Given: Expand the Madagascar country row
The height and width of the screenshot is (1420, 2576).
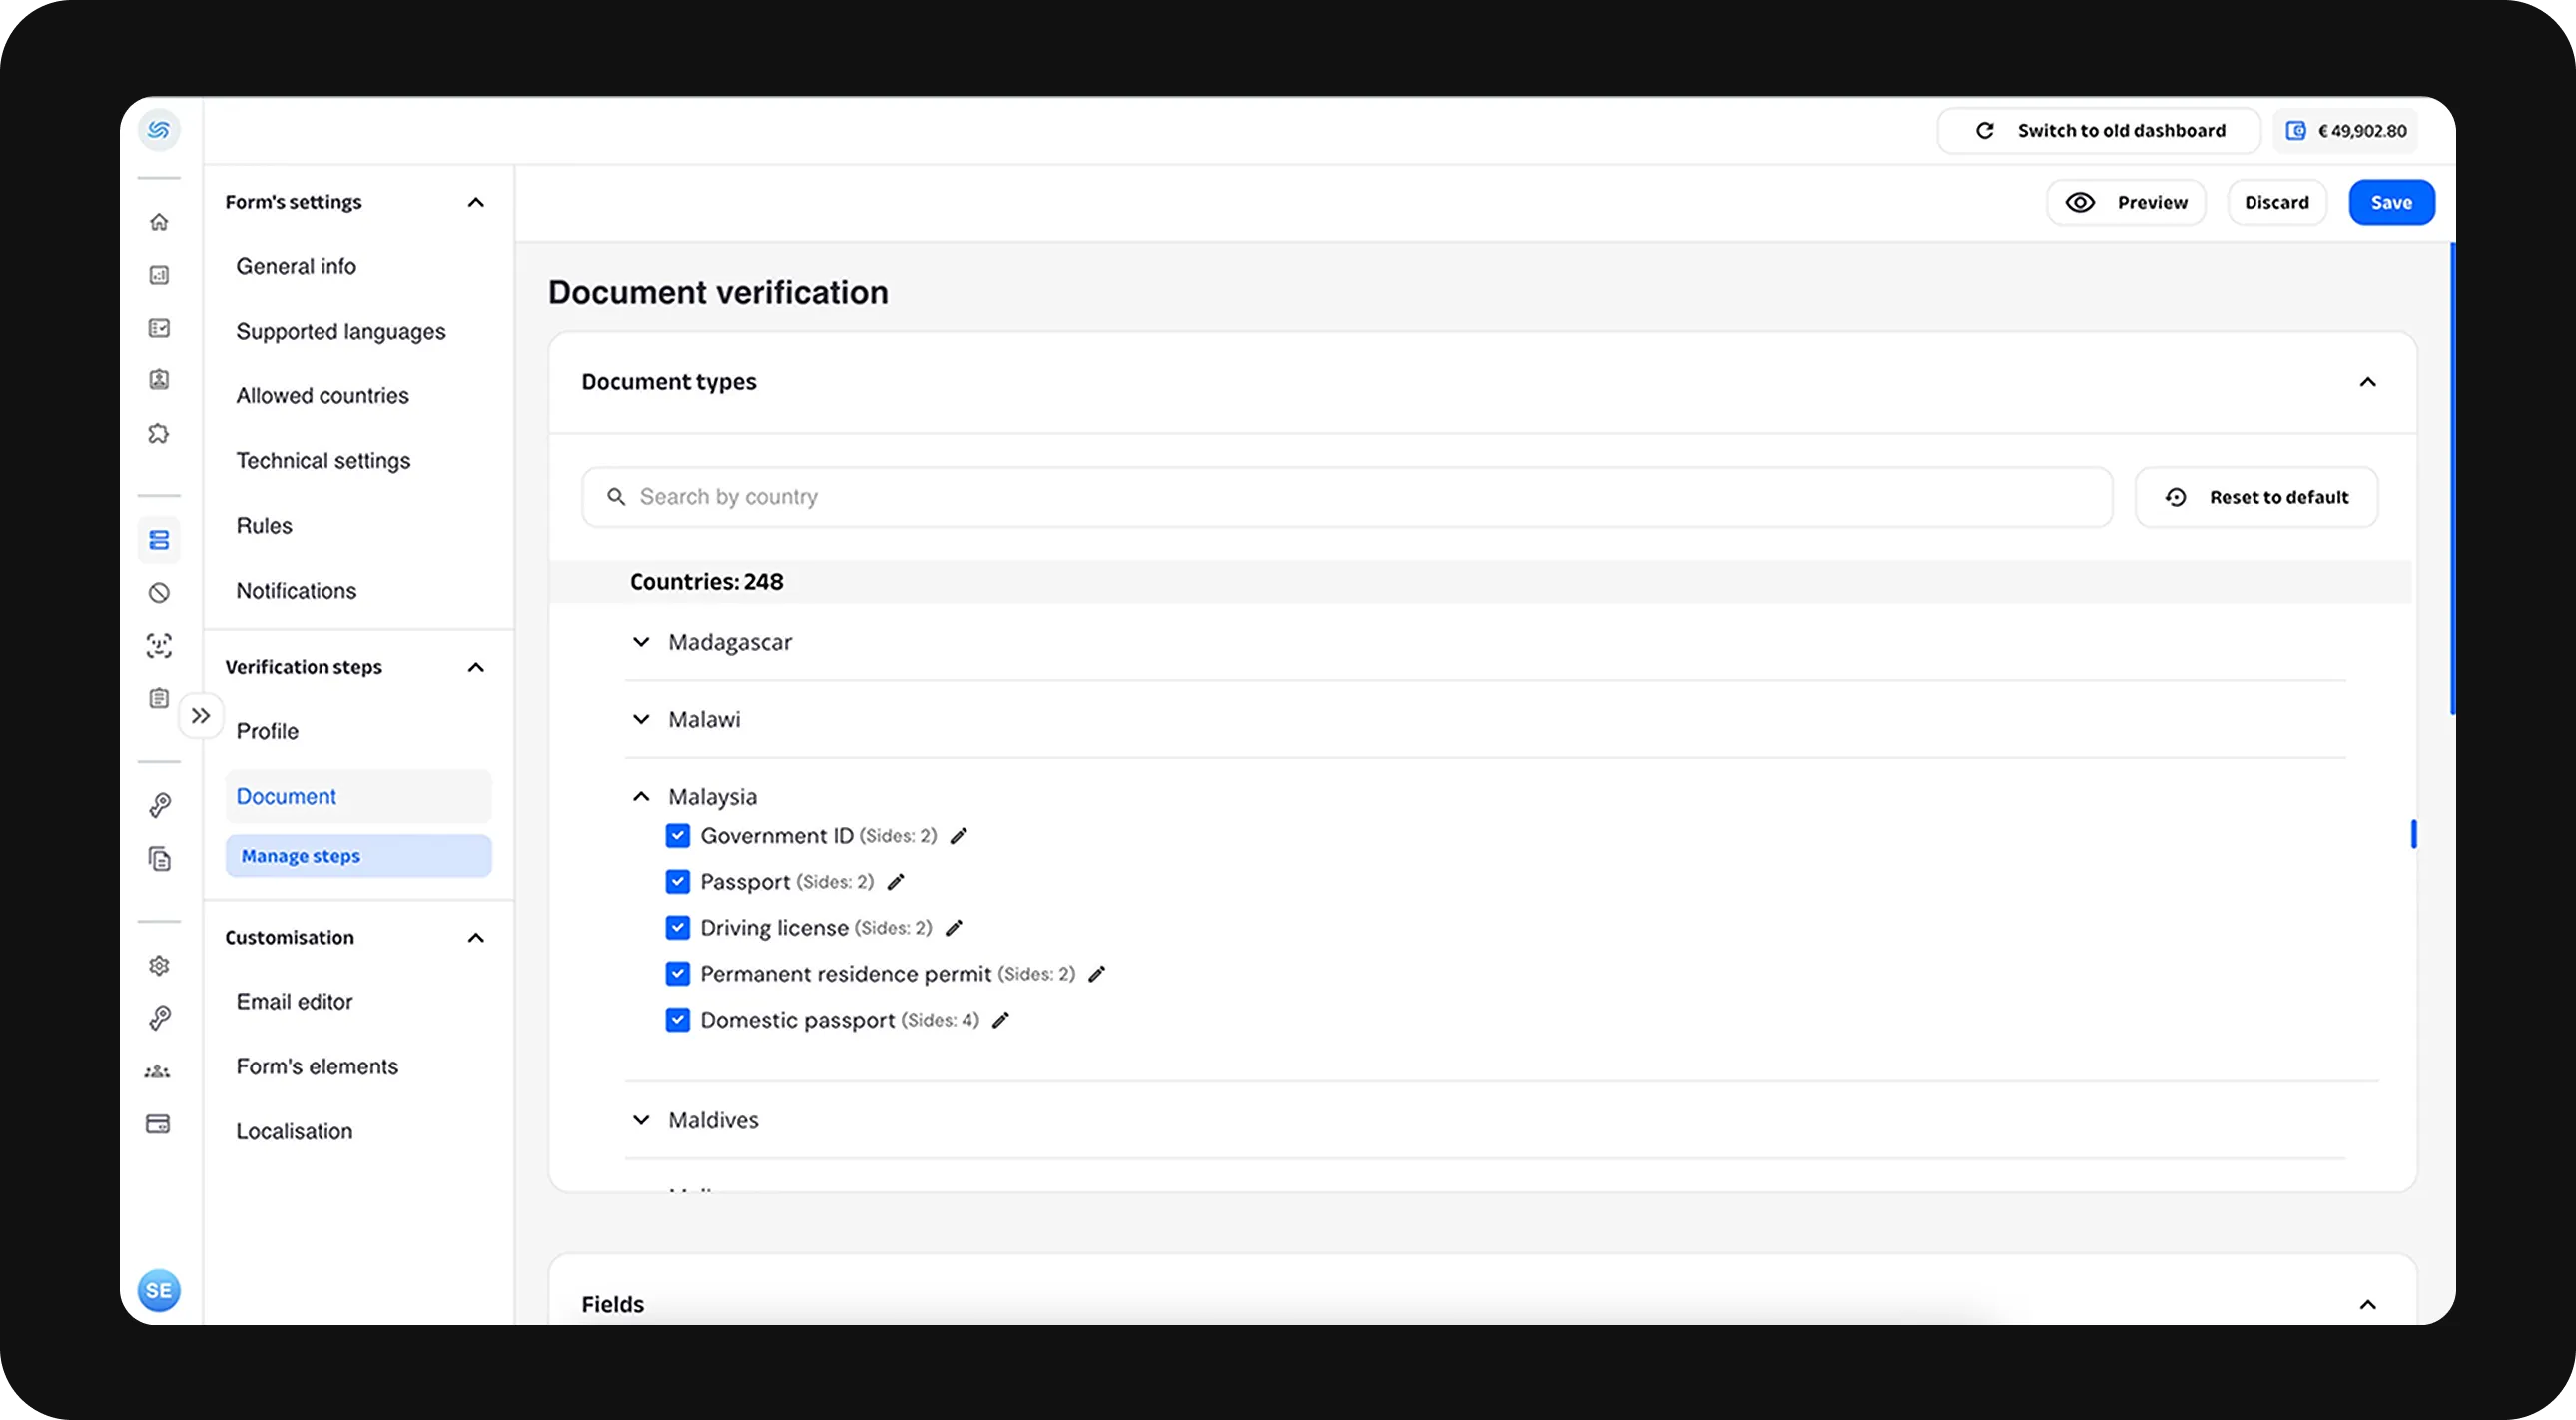Looking at the screenshot, I should pyautogui.click(x=641, y=642).
